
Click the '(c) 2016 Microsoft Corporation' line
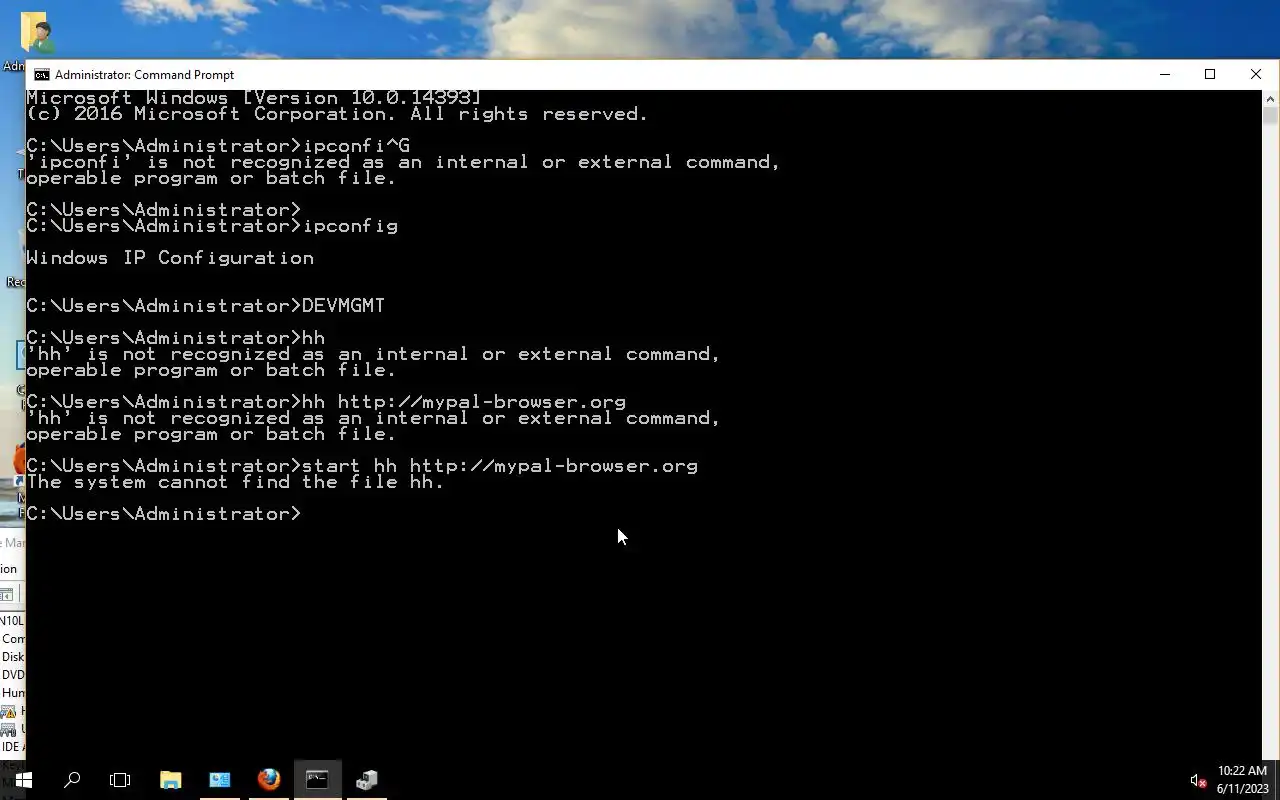point(337,114)
